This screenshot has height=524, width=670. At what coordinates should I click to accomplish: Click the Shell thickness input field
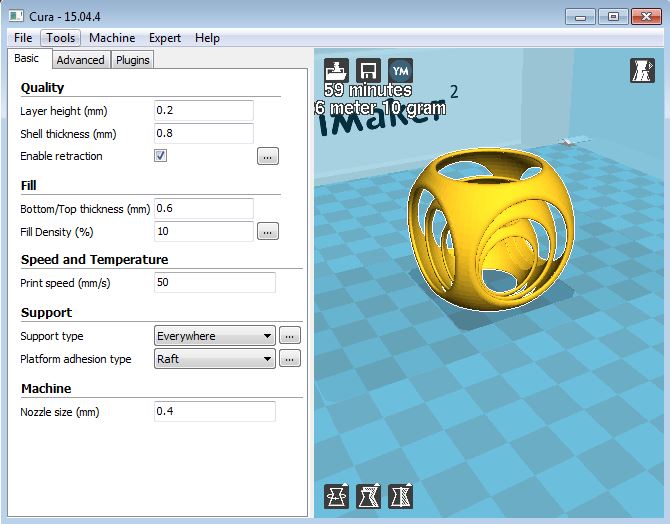pos(204,134)
